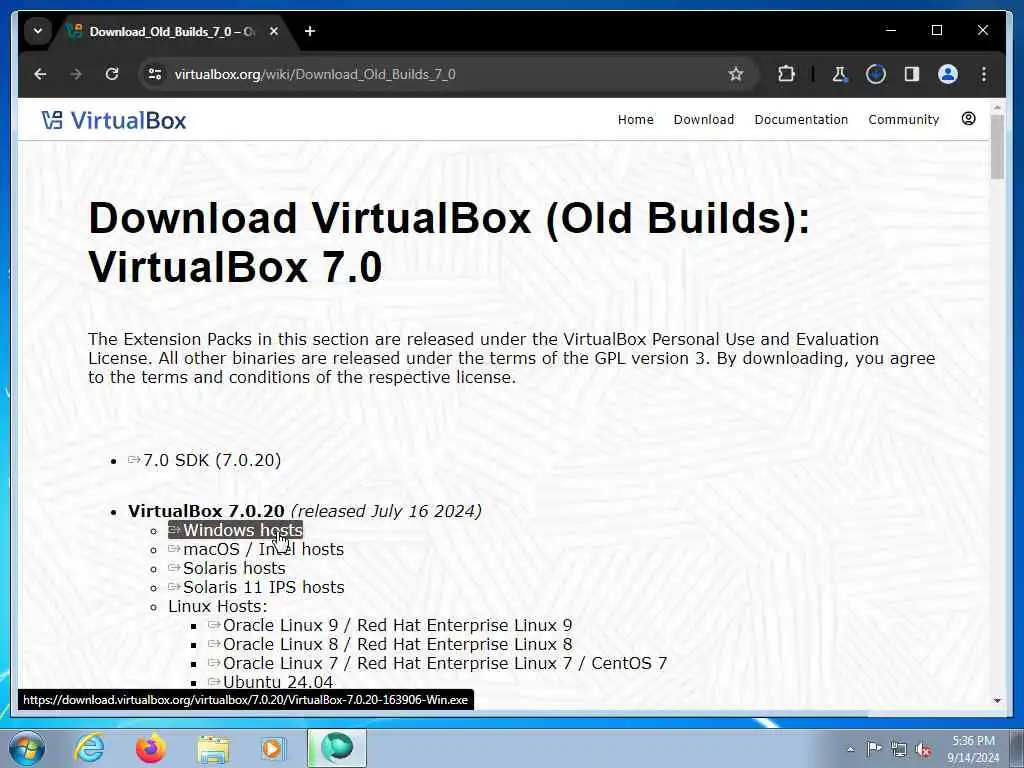Launch Internet Explorer from the taskbar
This screenshot has width=1024, height=768.
[x=89, y=748]
